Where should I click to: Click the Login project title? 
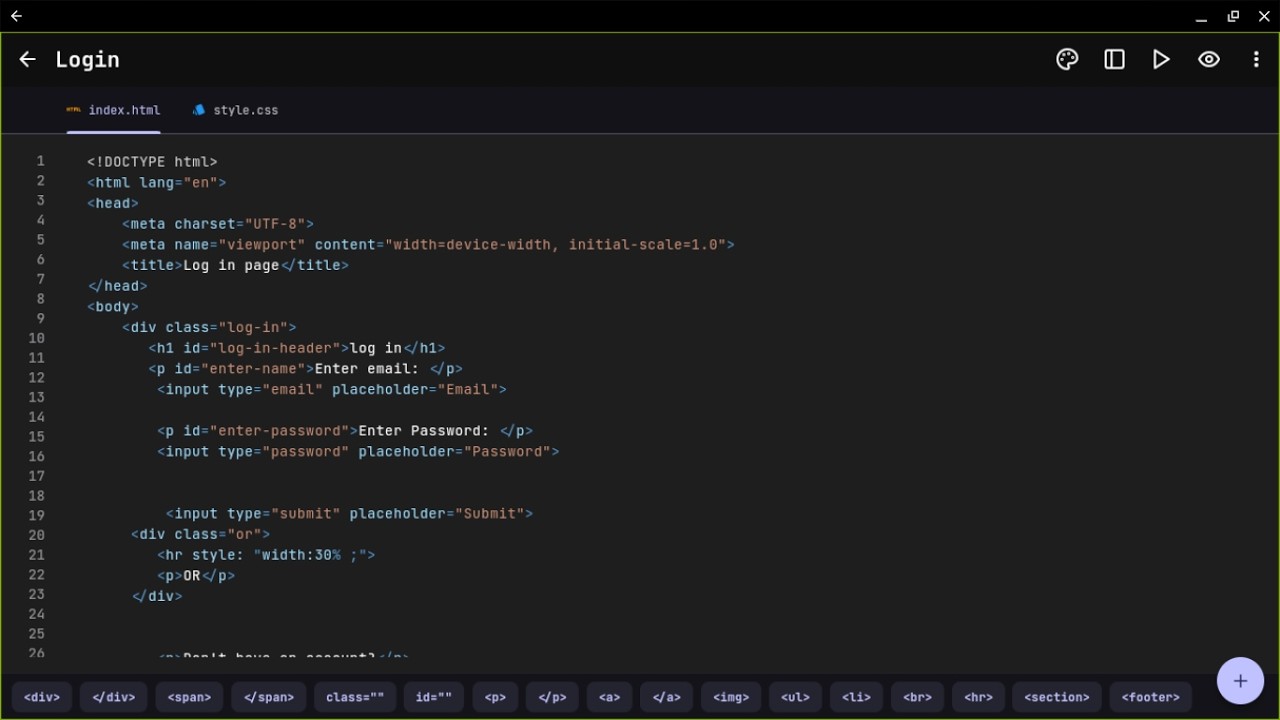pos(87,60)
